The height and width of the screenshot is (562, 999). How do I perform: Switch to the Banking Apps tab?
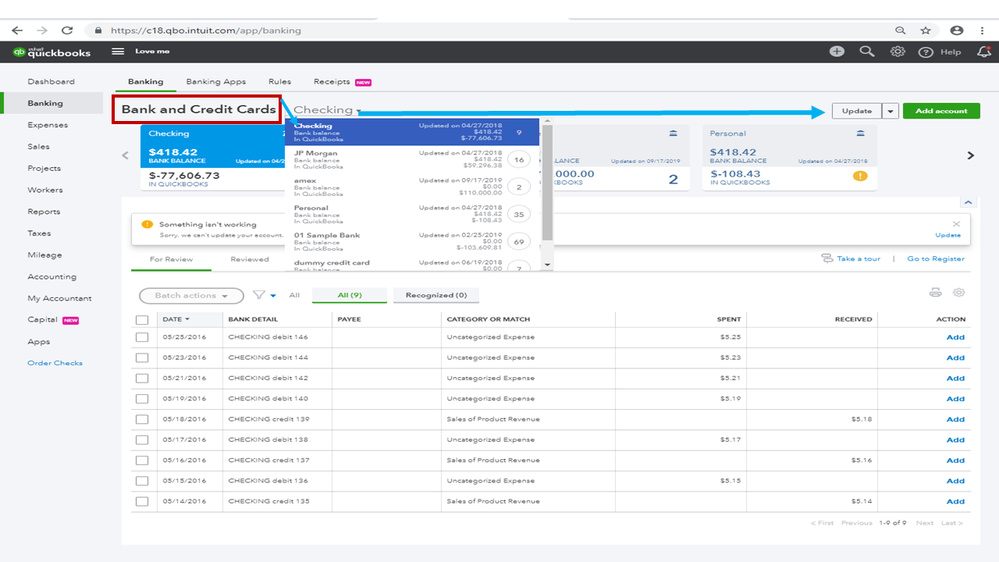pyautogui.click(x=215, y=82)
